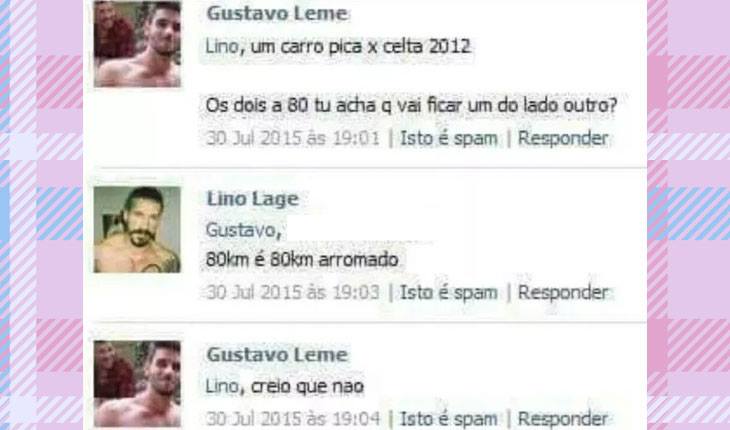The width and height of the screenshot is (730, 430).
Task: Select the text '80km é 80km arromado'
Action: 302,259
